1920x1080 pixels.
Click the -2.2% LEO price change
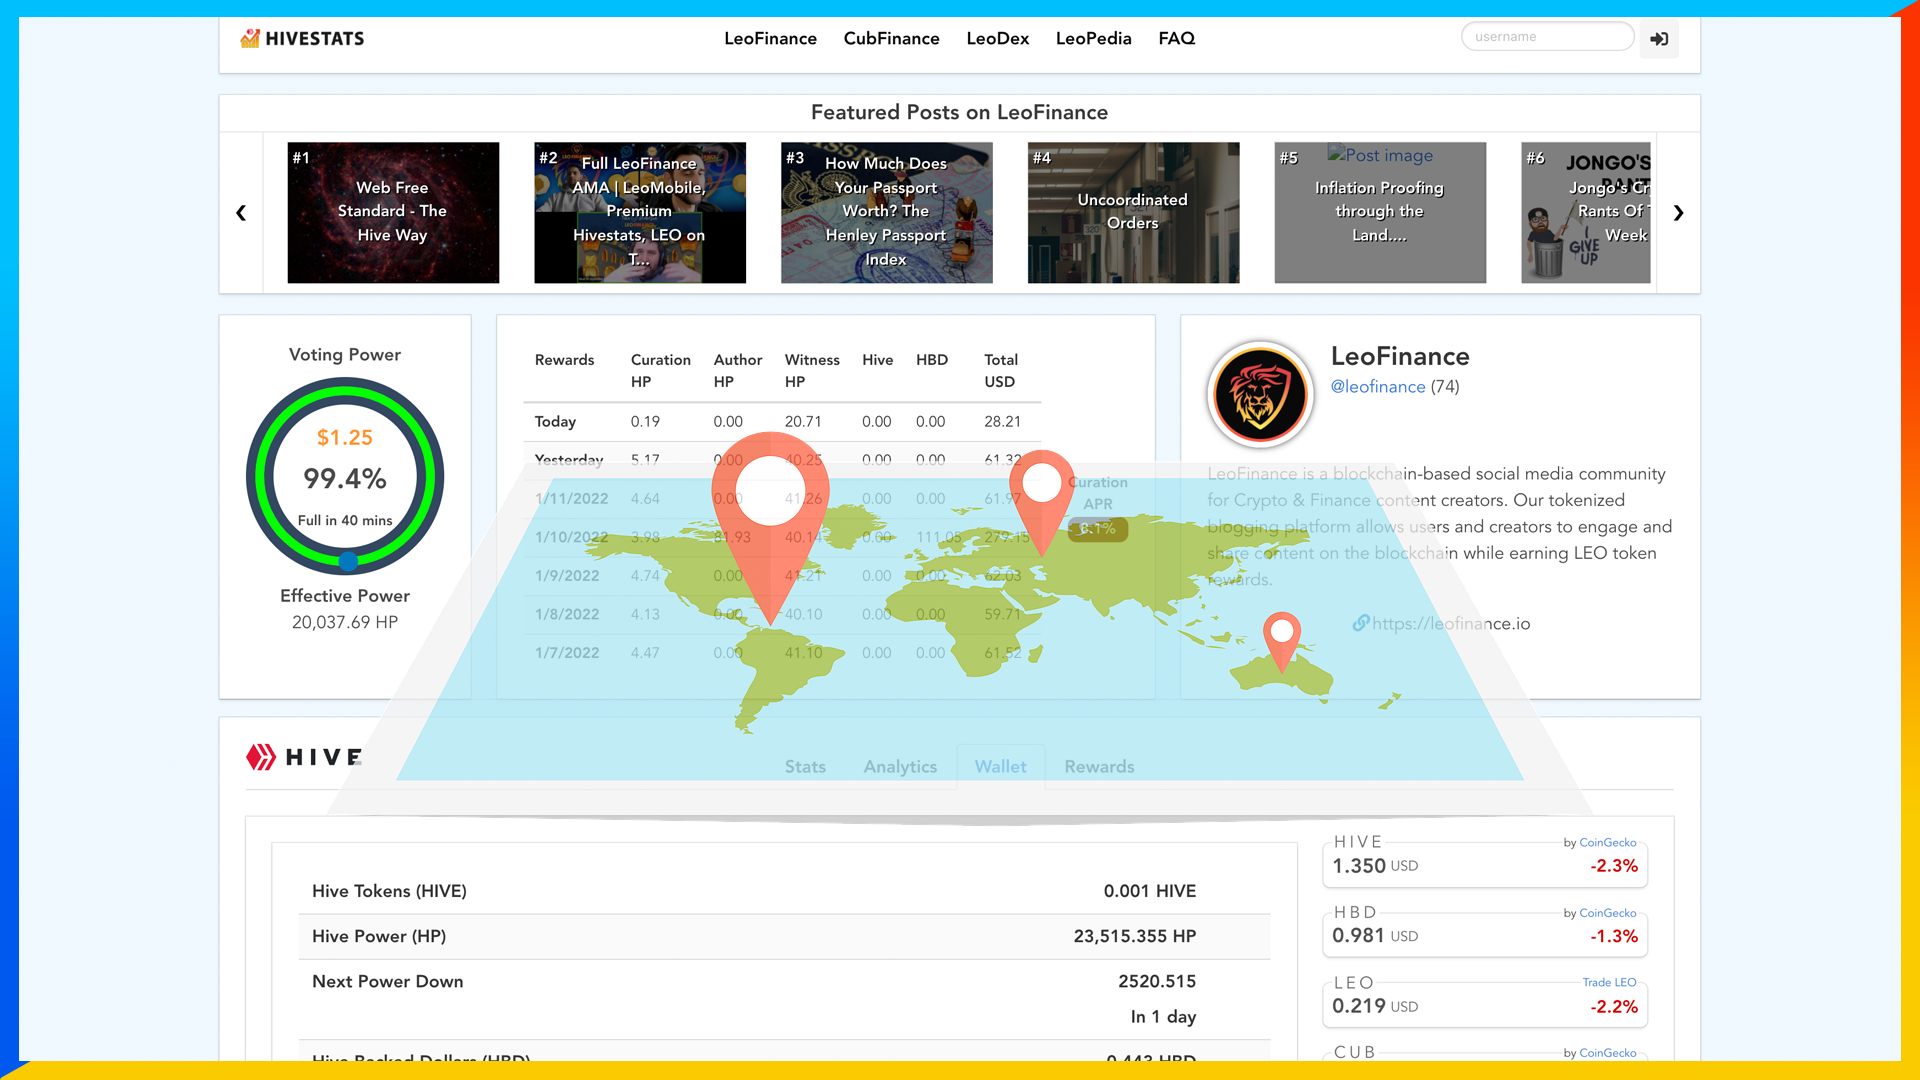1613,1006
